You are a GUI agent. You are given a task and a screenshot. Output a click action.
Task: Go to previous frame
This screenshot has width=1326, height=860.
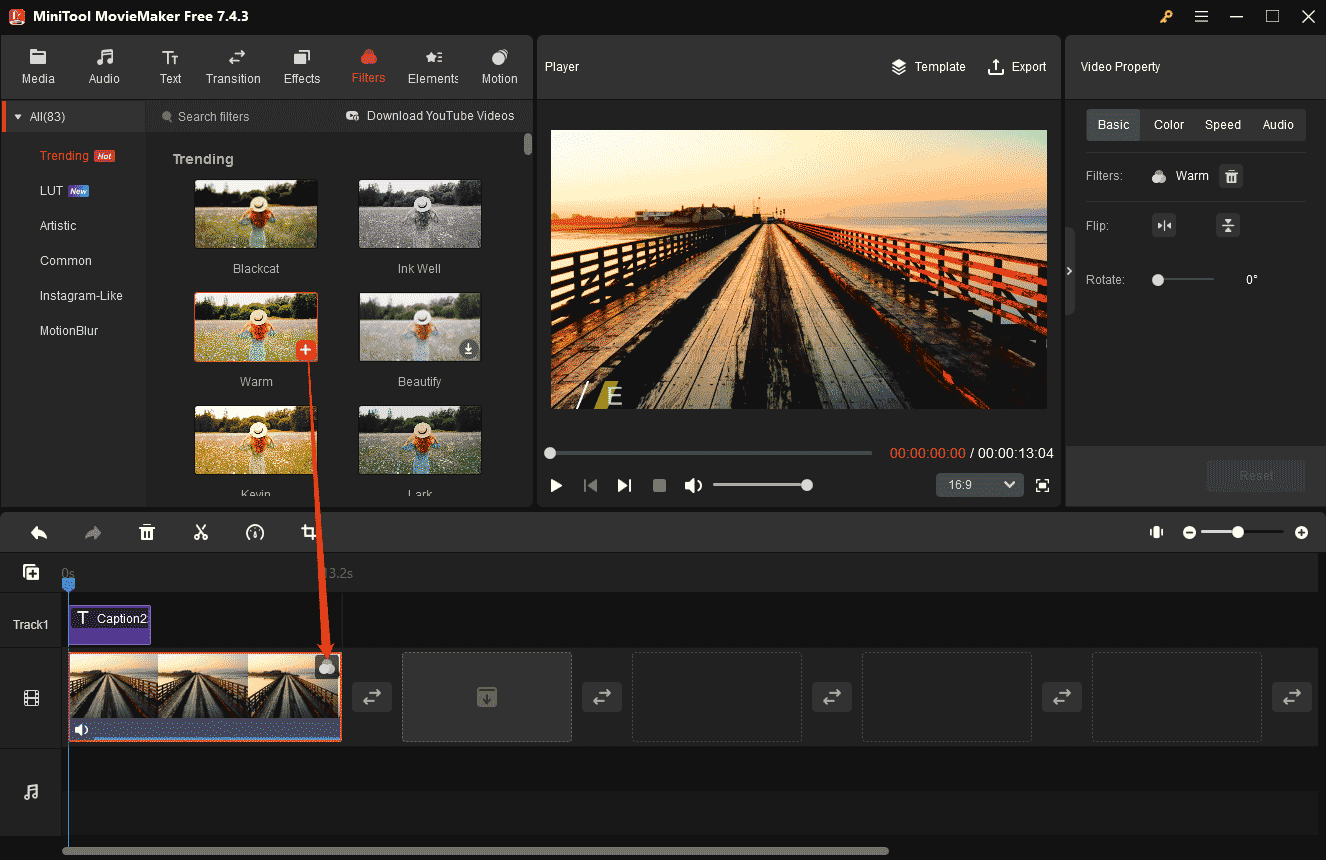[x=590, y=485]
